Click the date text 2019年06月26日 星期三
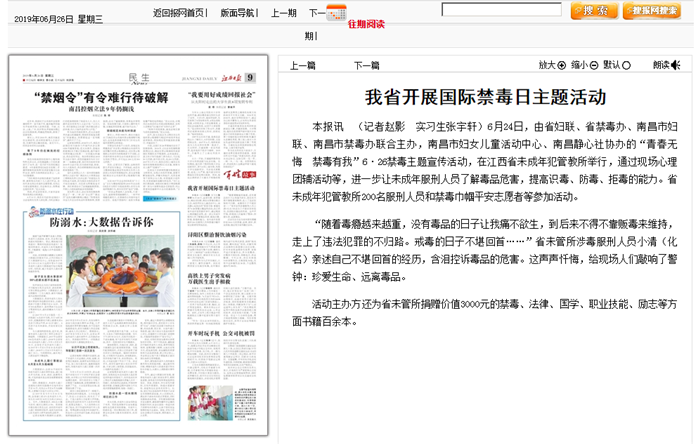Image resolution: width=700 pixels, height=444 pixels. pyautogui.click(x=58, y=19)
